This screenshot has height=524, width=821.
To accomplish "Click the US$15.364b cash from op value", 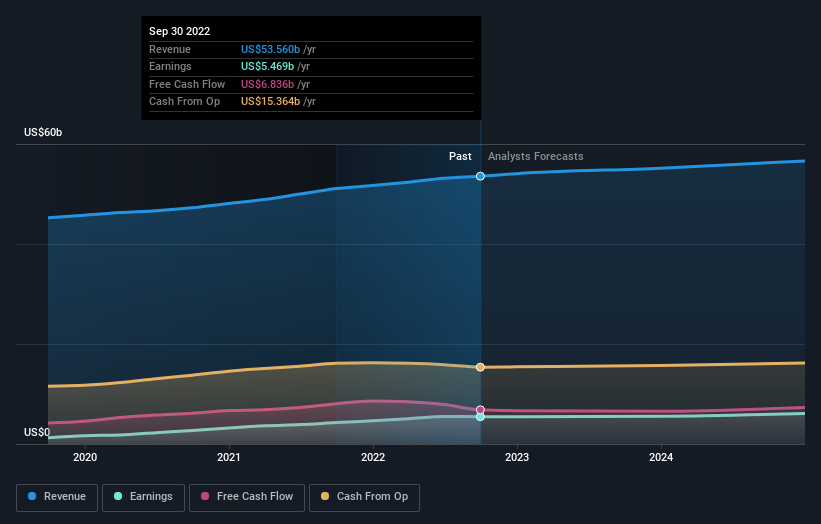I will coord(270,102).
